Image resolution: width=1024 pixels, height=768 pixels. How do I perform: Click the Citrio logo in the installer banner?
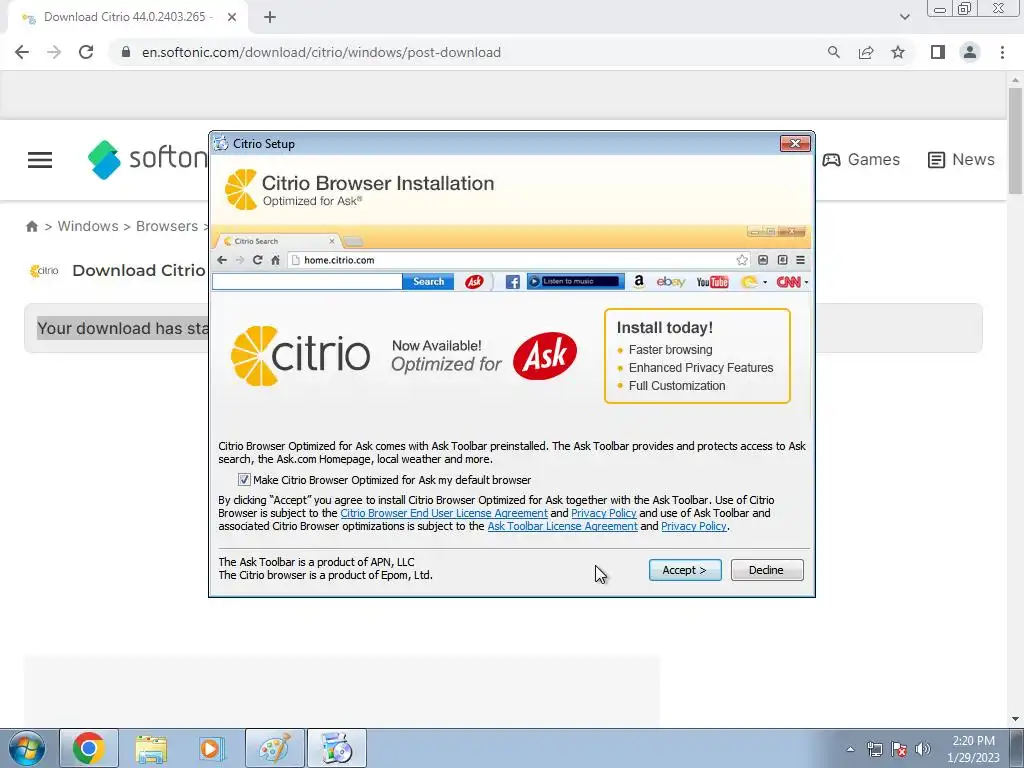[x=300, y=356]
